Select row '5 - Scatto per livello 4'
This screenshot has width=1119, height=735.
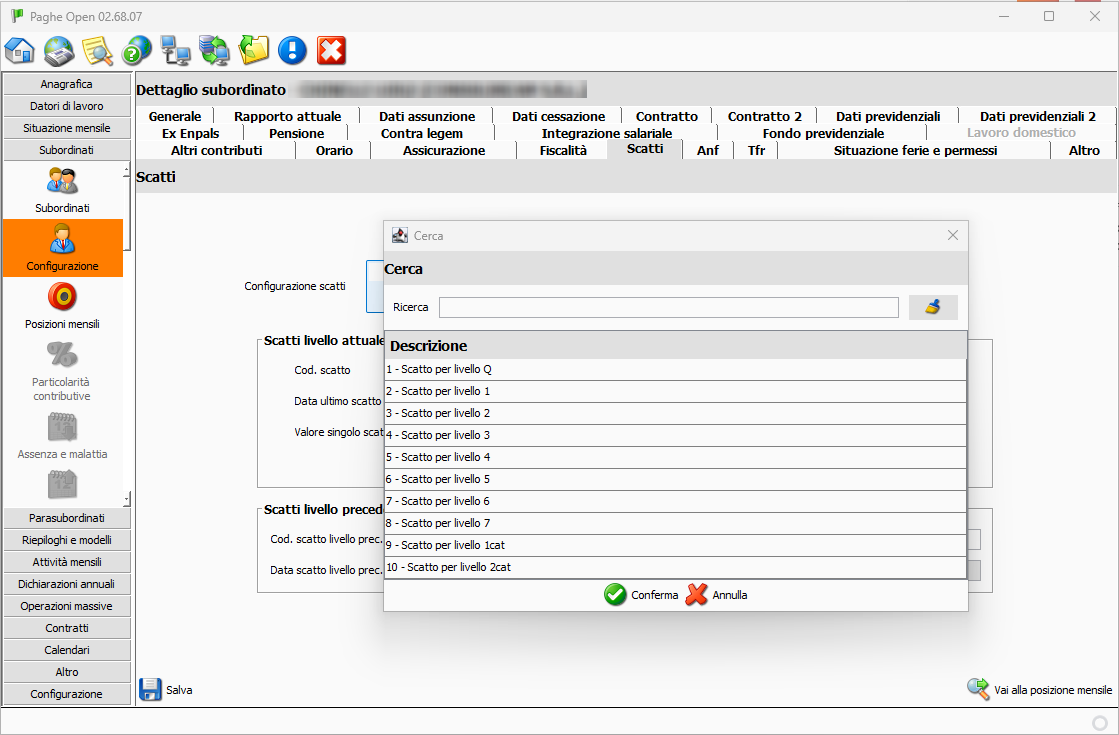pyautogui.click(x=675, y=457)
